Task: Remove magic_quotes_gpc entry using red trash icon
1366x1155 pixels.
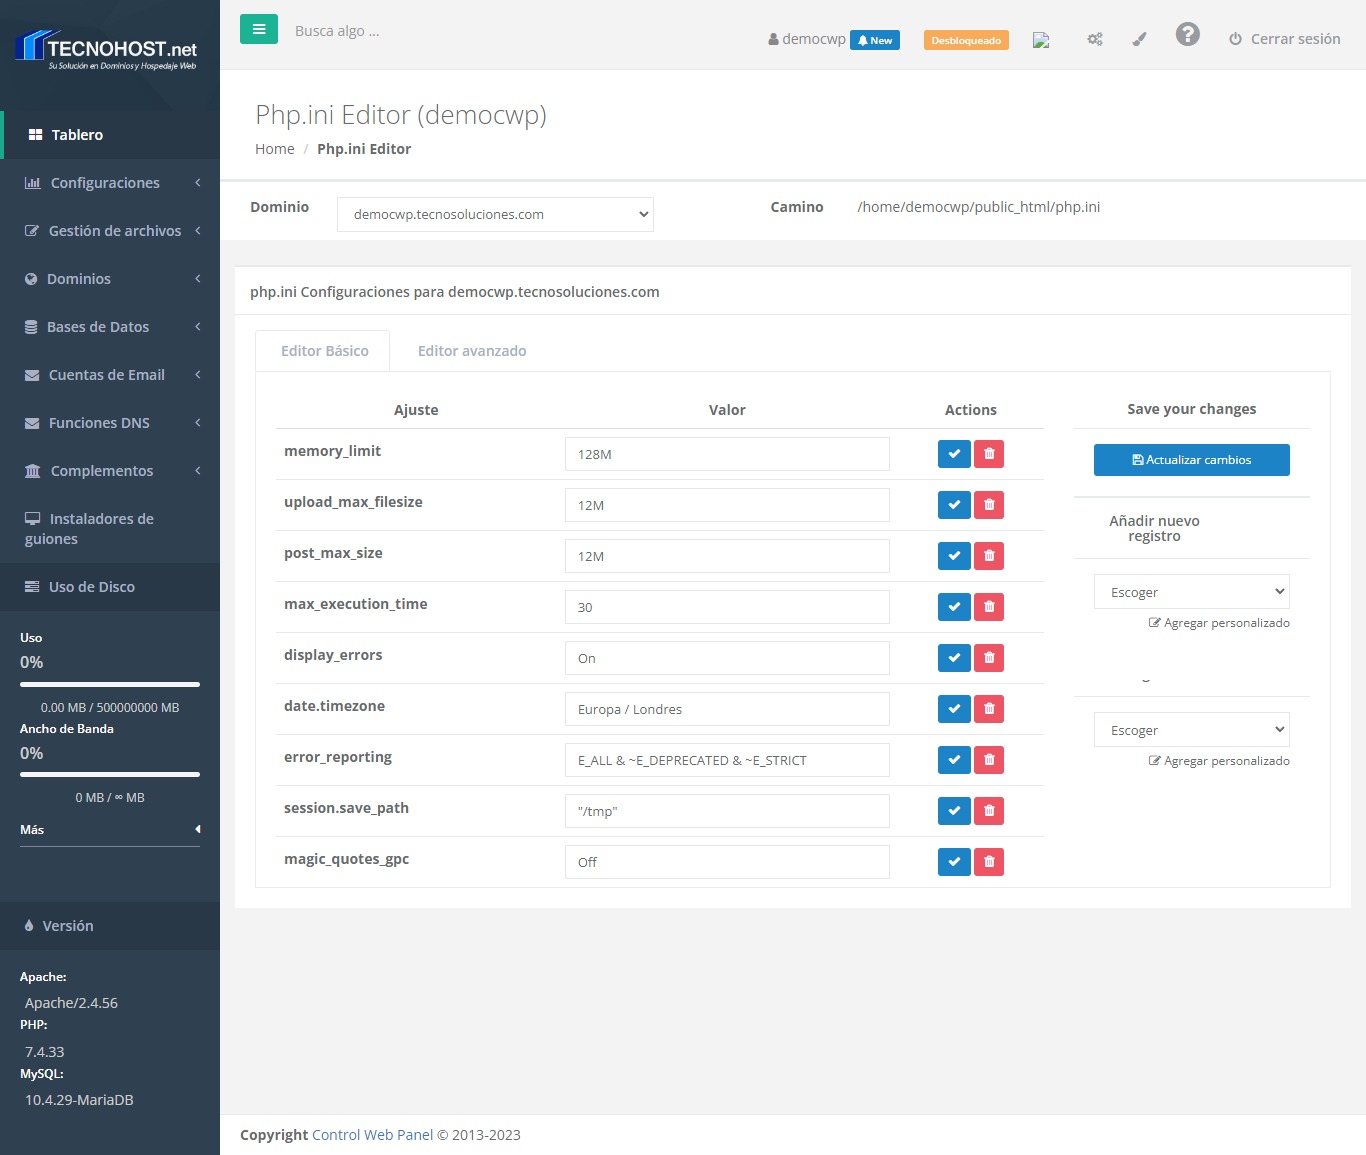Action: [989, 862]
